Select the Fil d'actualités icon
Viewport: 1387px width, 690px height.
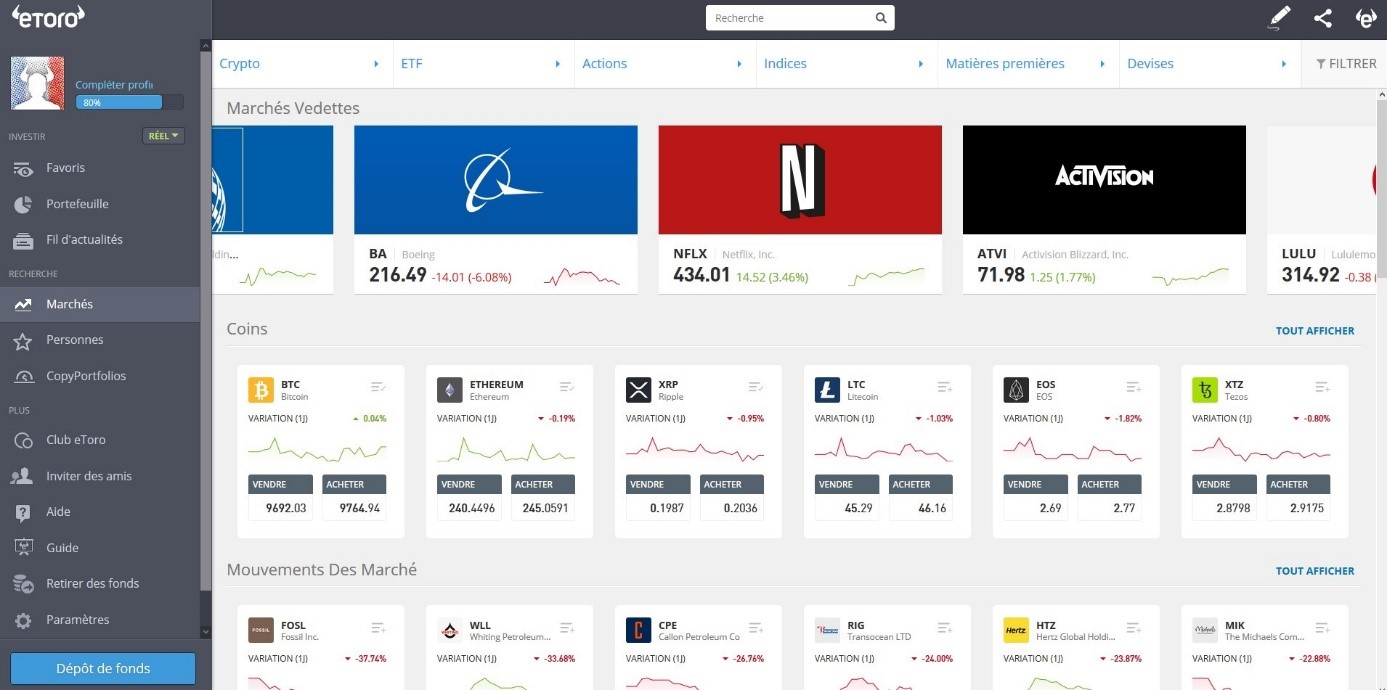(x=28, y=239)
